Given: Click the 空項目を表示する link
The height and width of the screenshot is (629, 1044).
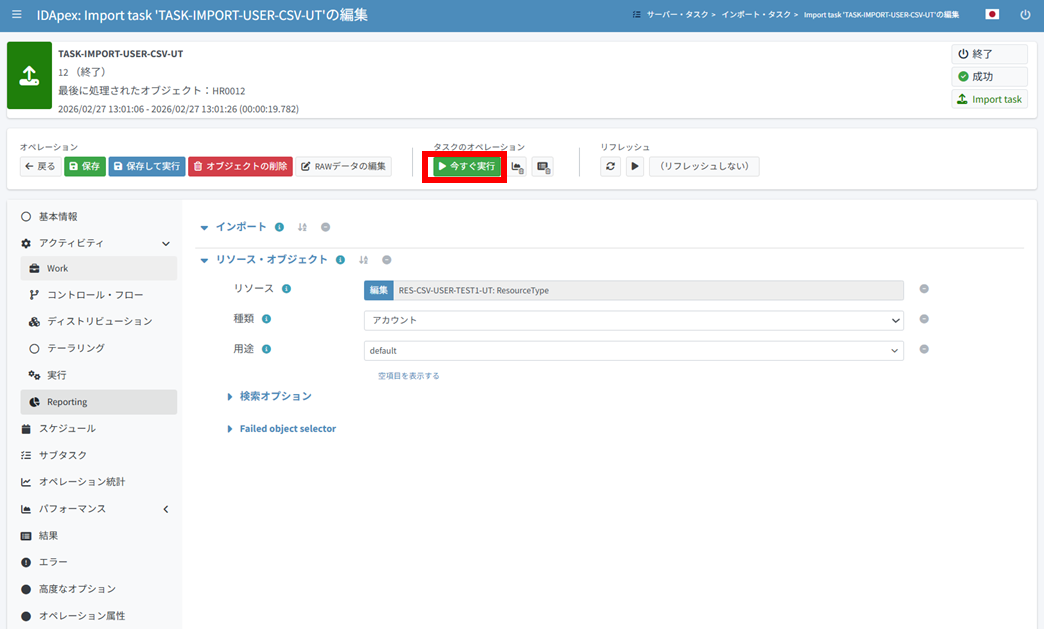Looking at the screenshot, I should (408, 376).
